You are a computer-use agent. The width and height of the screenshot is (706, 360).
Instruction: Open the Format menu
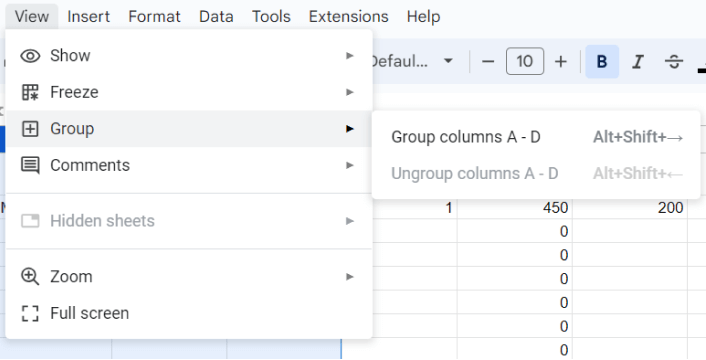pyautogui.click(x=154, y=17)
